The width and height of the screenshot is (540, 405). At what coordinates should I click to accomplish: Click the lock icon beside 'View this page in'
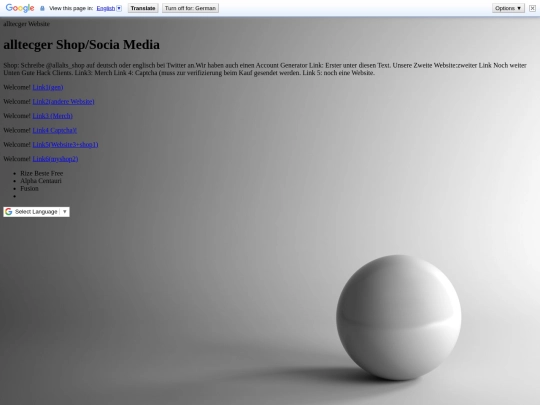click(42, 8)
